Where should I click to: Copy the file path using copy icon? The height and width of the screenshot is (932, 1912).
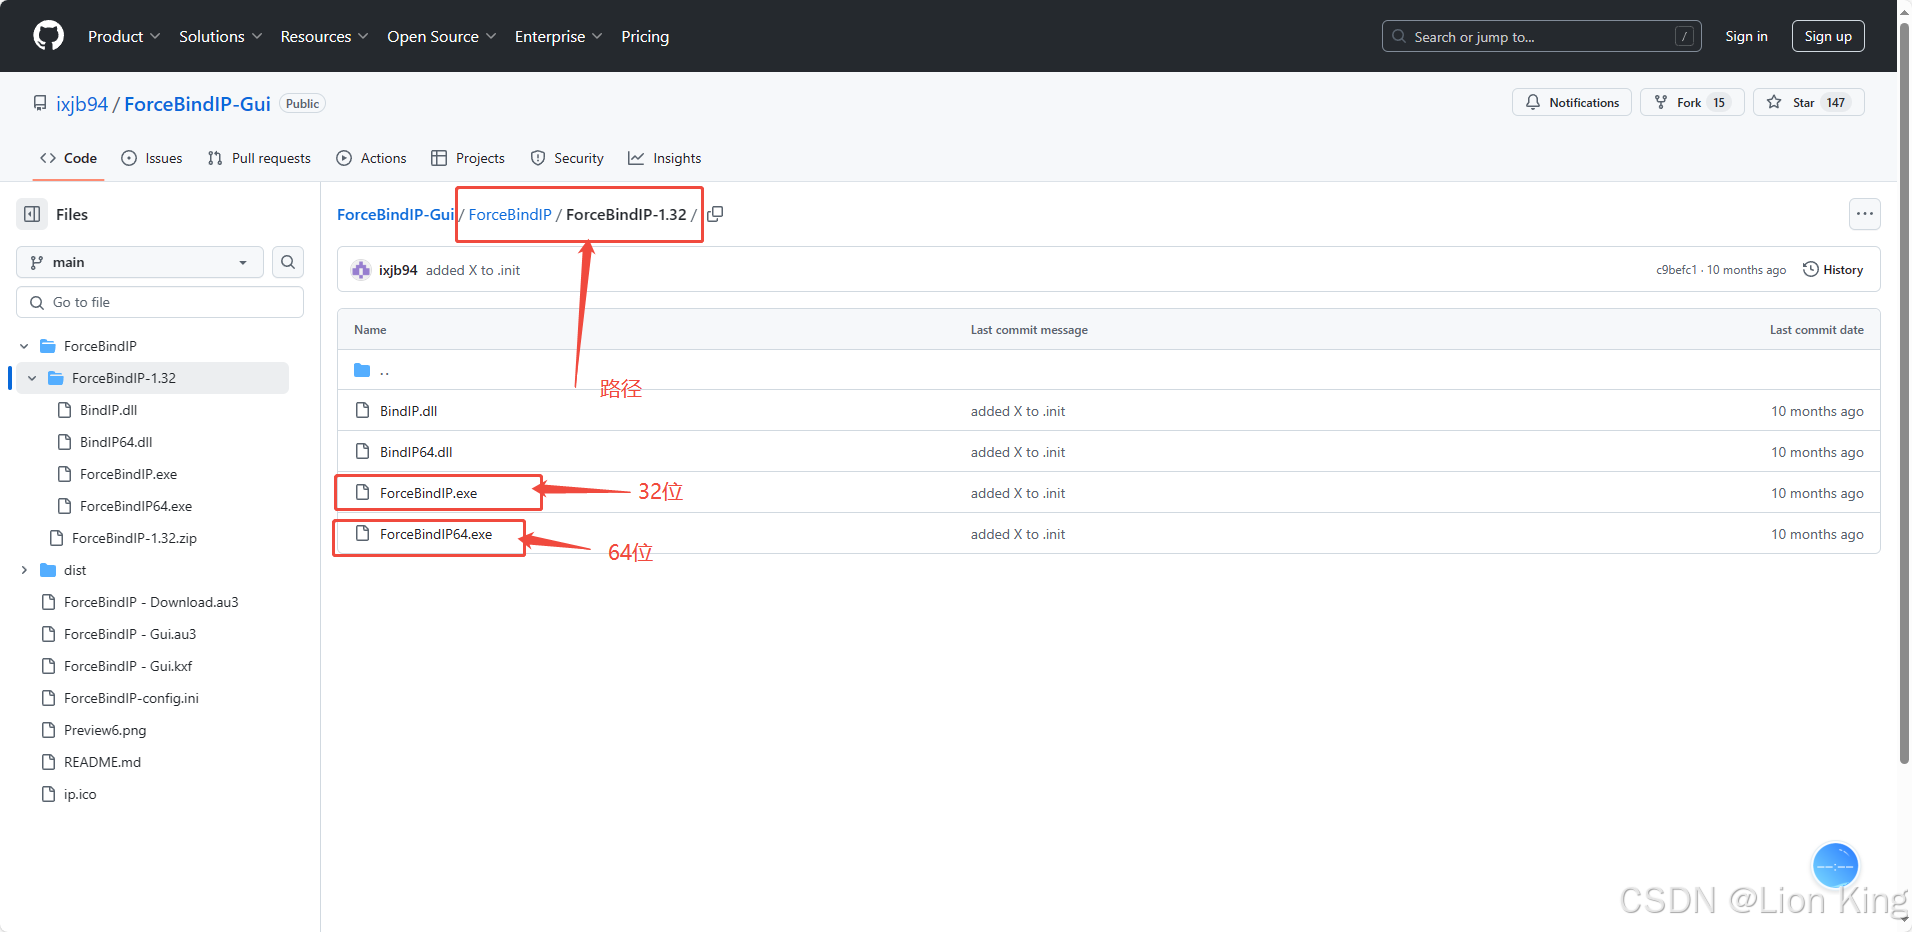click(x=715, y=214)
